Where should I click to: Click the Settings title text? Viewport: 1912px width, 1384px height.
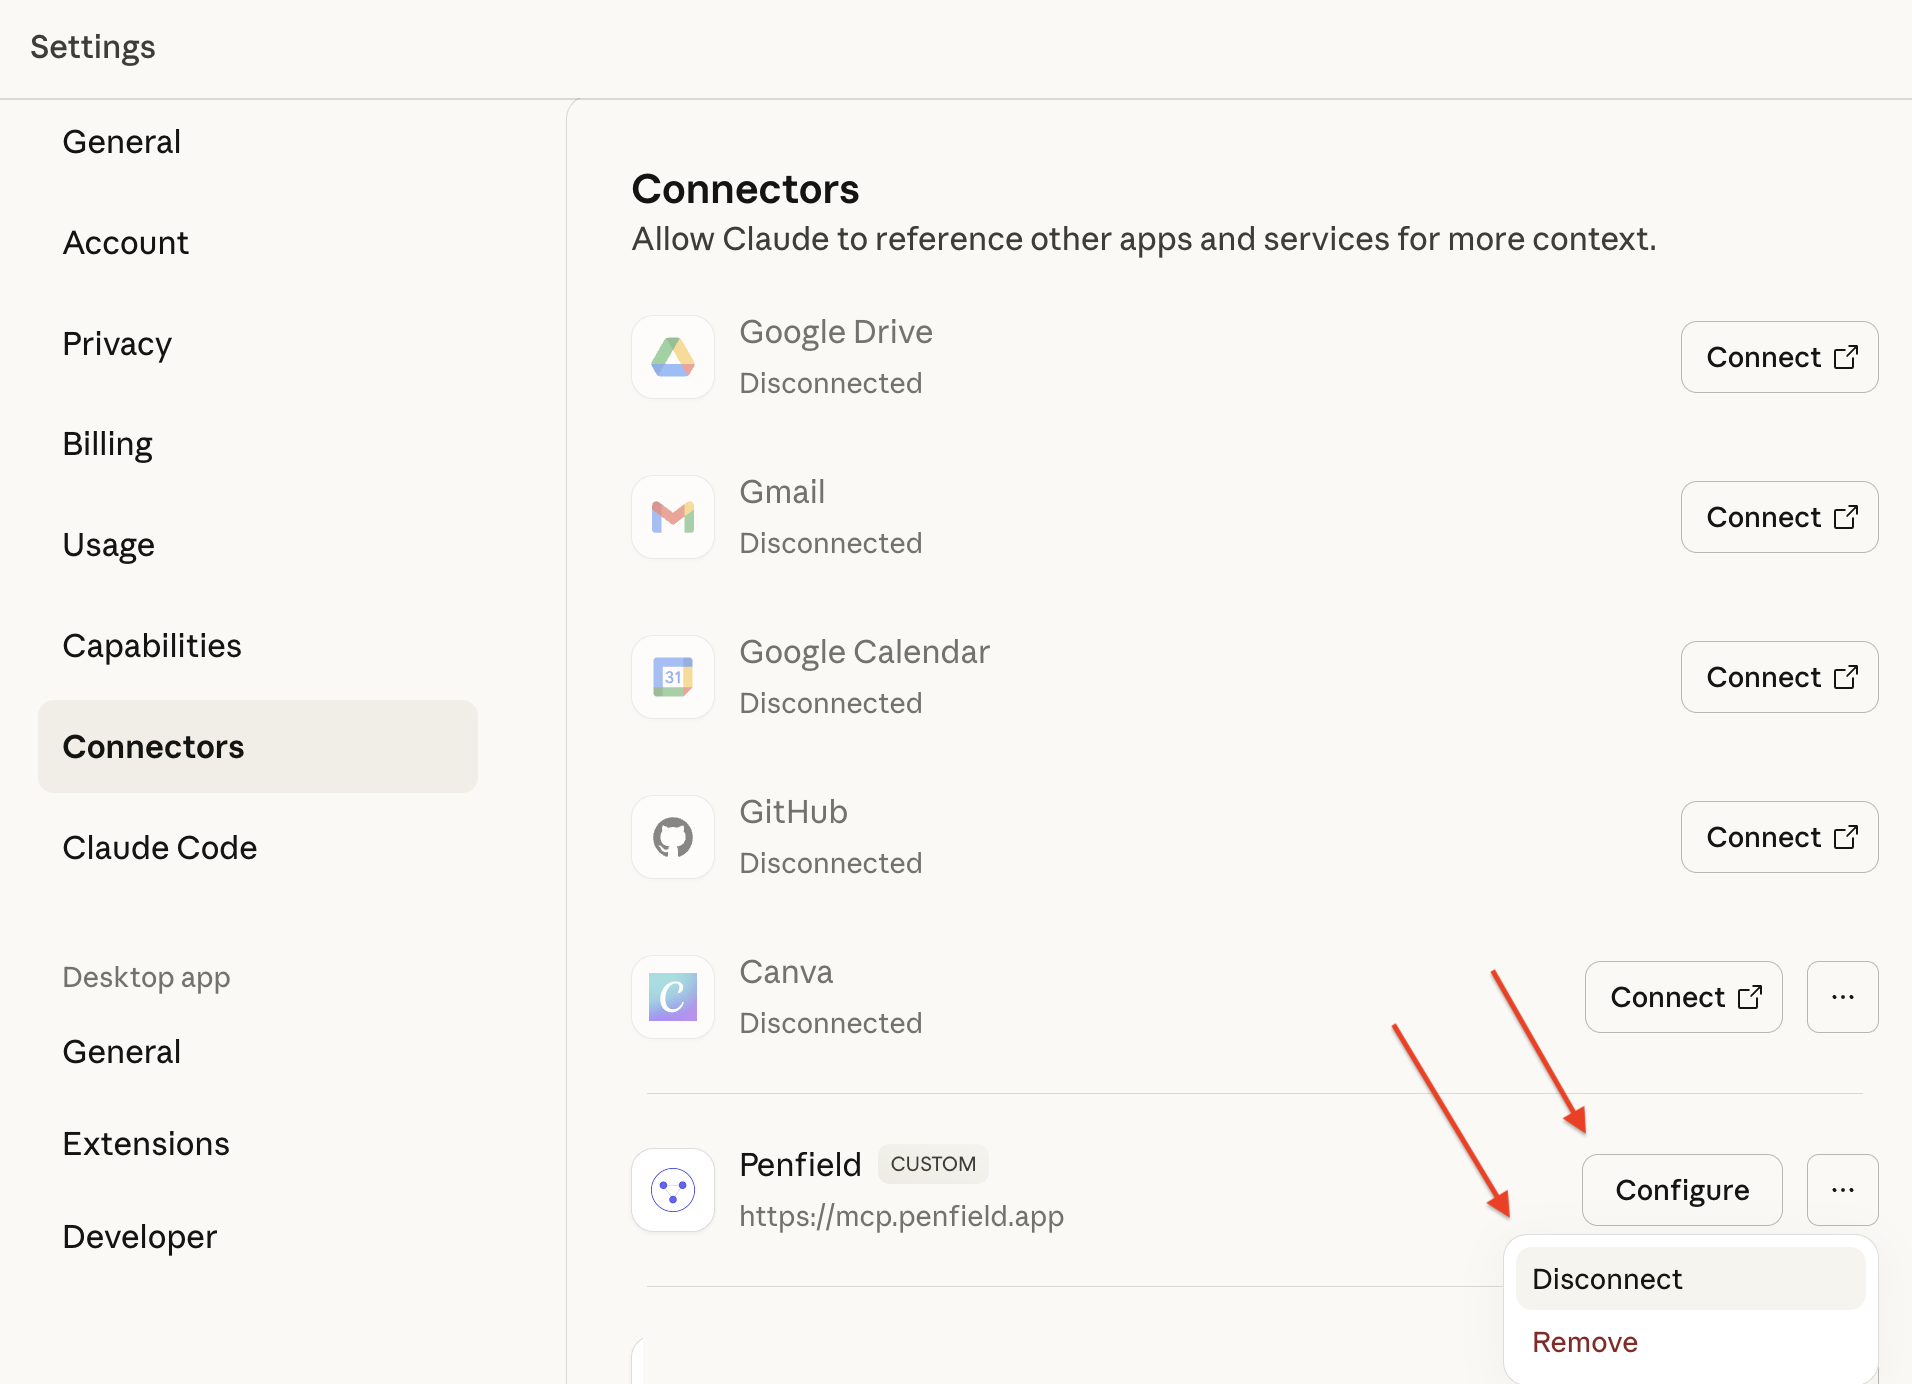point(93,47)
